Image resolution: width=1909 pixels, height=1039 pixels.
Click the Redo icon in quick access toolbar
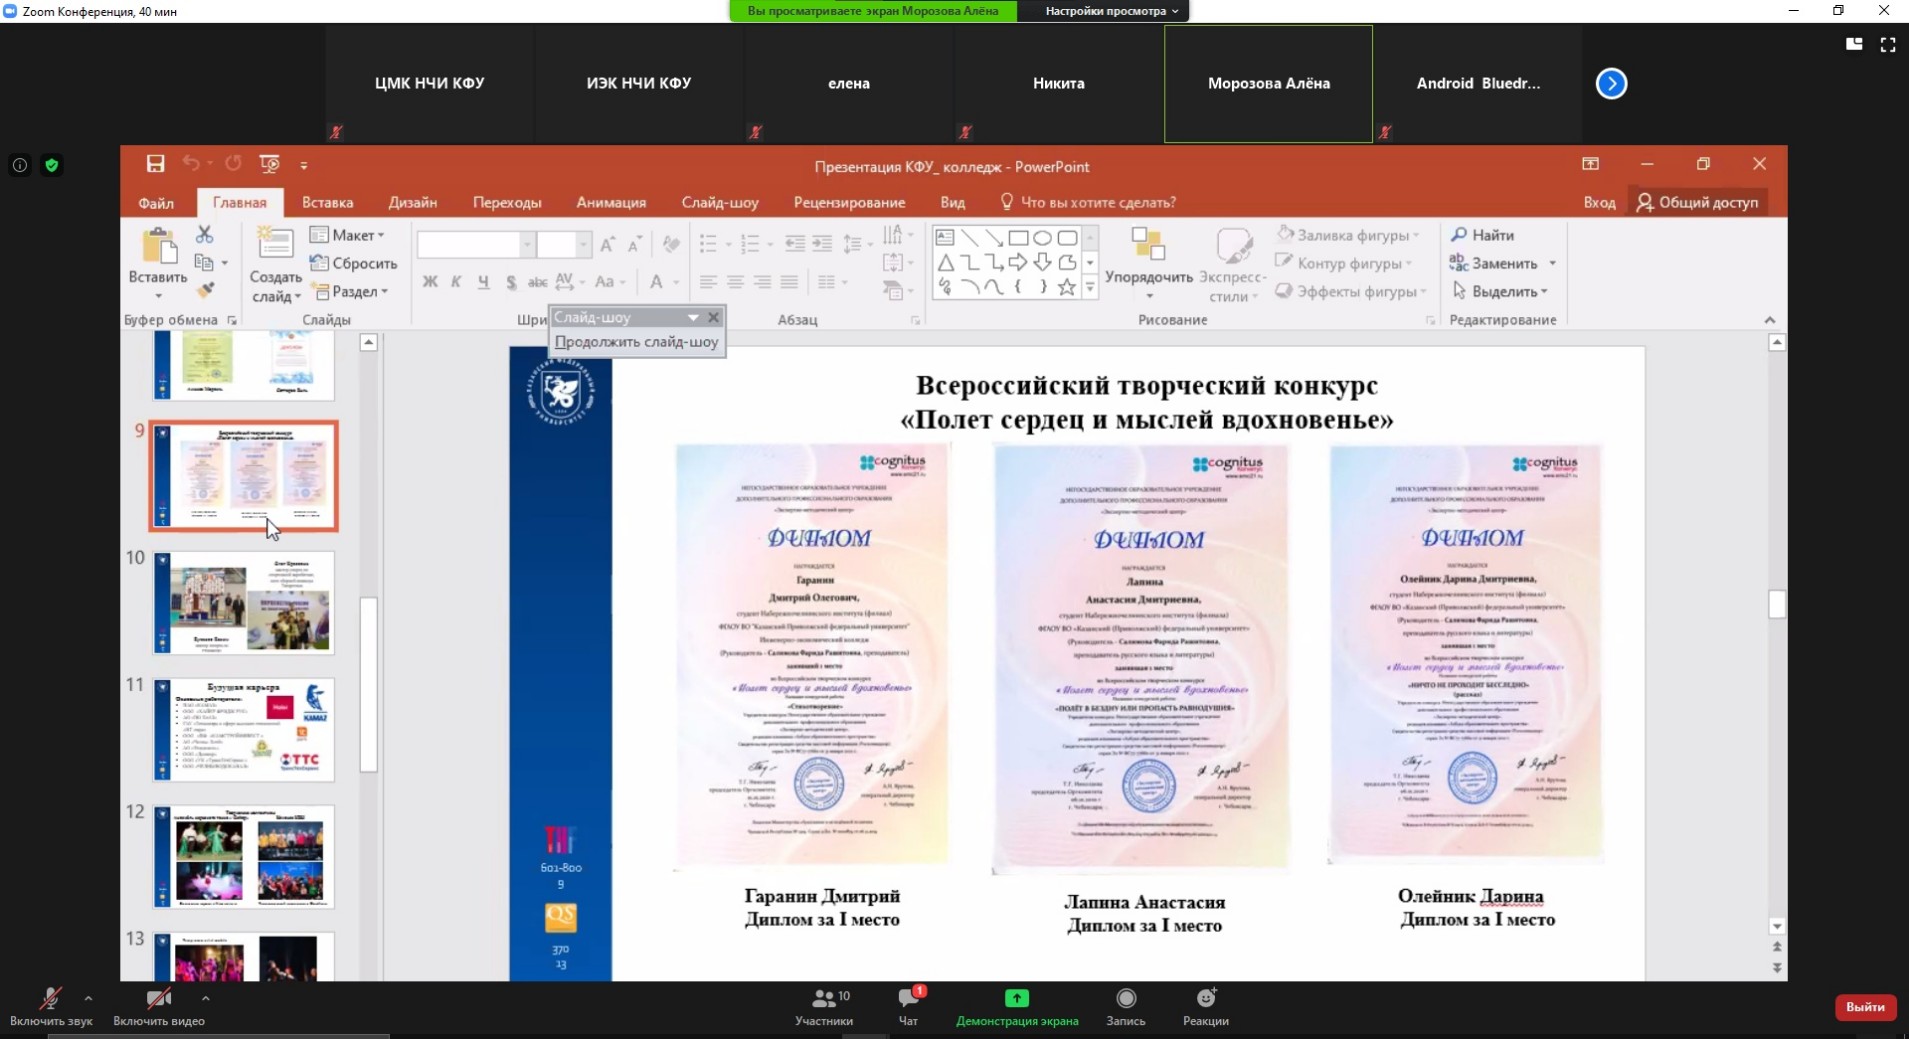pos(233,164)
